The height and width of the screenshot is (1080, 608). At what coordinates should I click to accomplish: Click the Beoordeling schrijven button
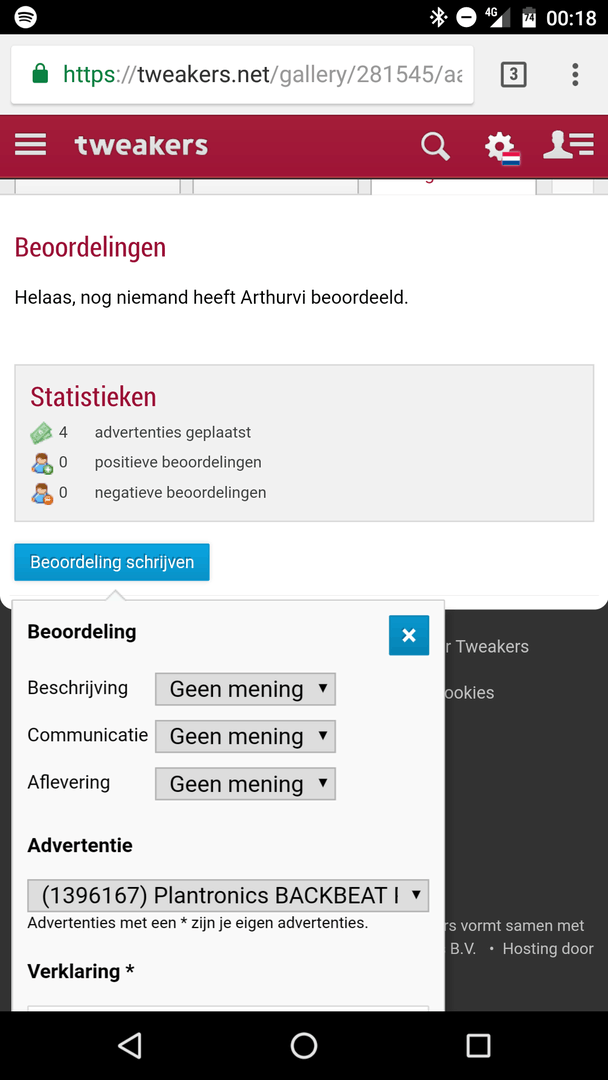(112, 562)
